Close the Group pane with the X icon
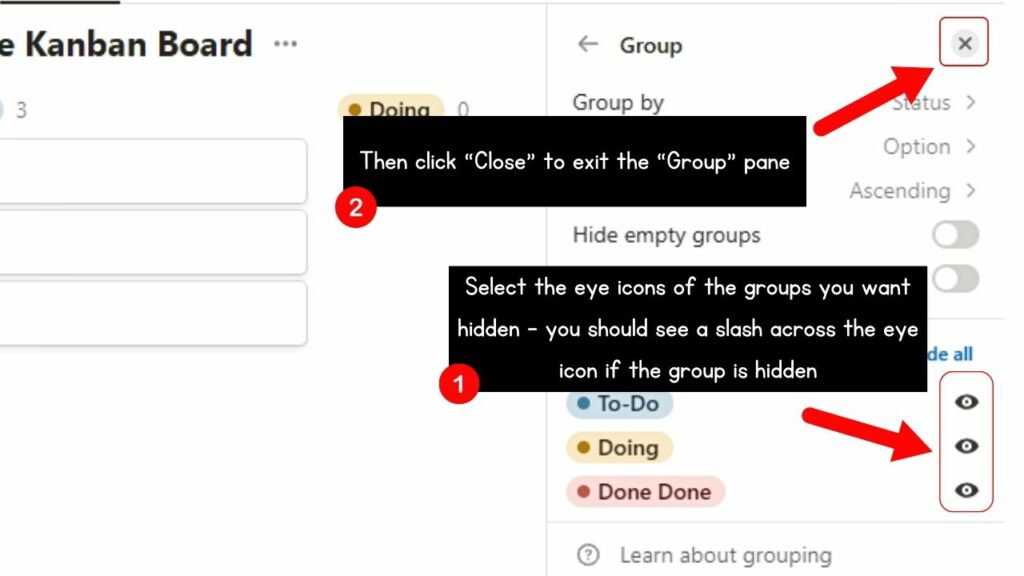 (x=963, y=44)
